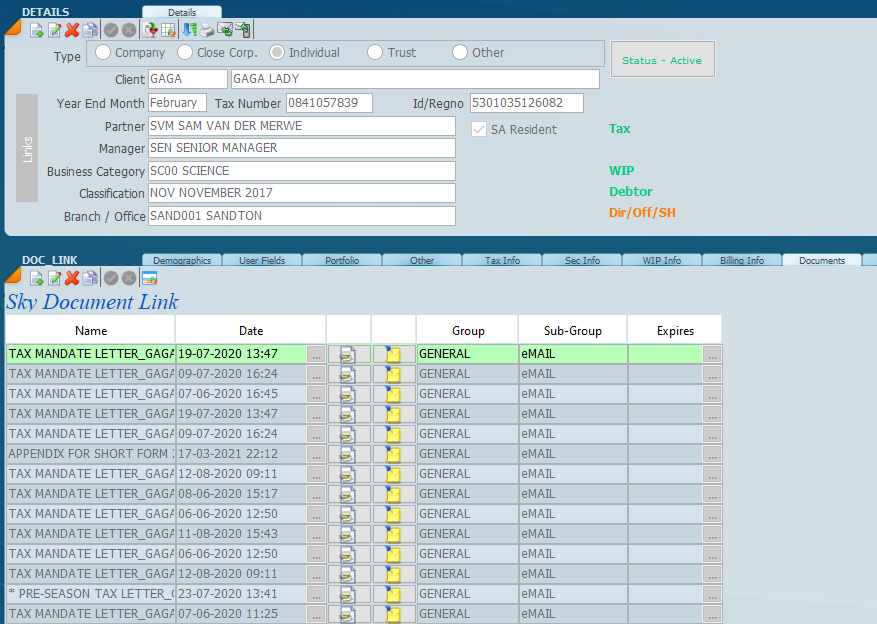
Task: Open Expires ellipsis button in first document row
Action: 711,354
